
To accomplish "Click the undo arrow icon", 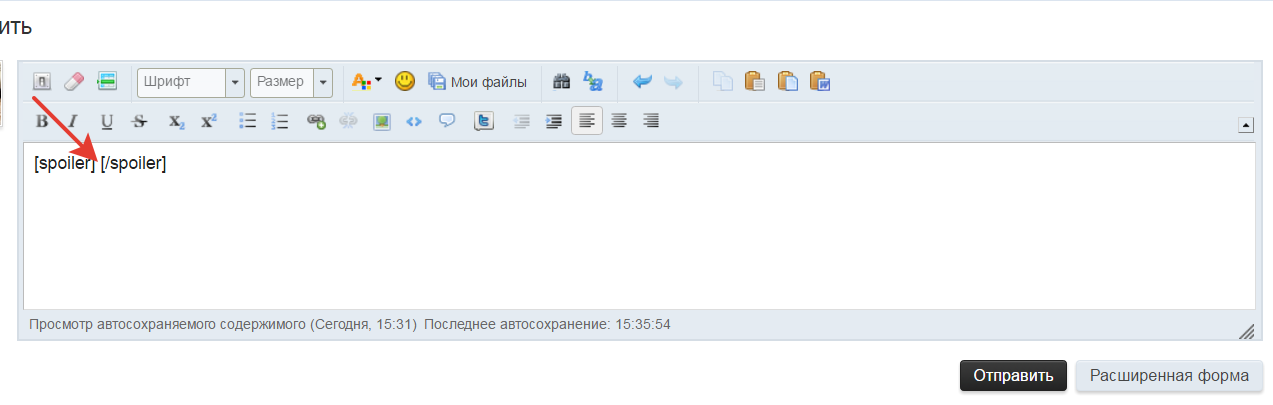I will point(642,82).
